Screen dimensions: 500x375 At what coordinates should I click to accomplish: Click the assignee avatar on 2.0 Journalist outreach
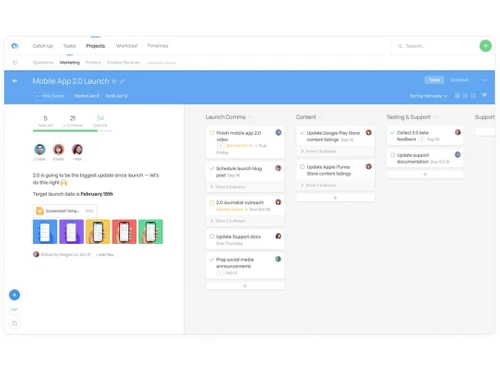pyautogui.click(x=278, y=202)
